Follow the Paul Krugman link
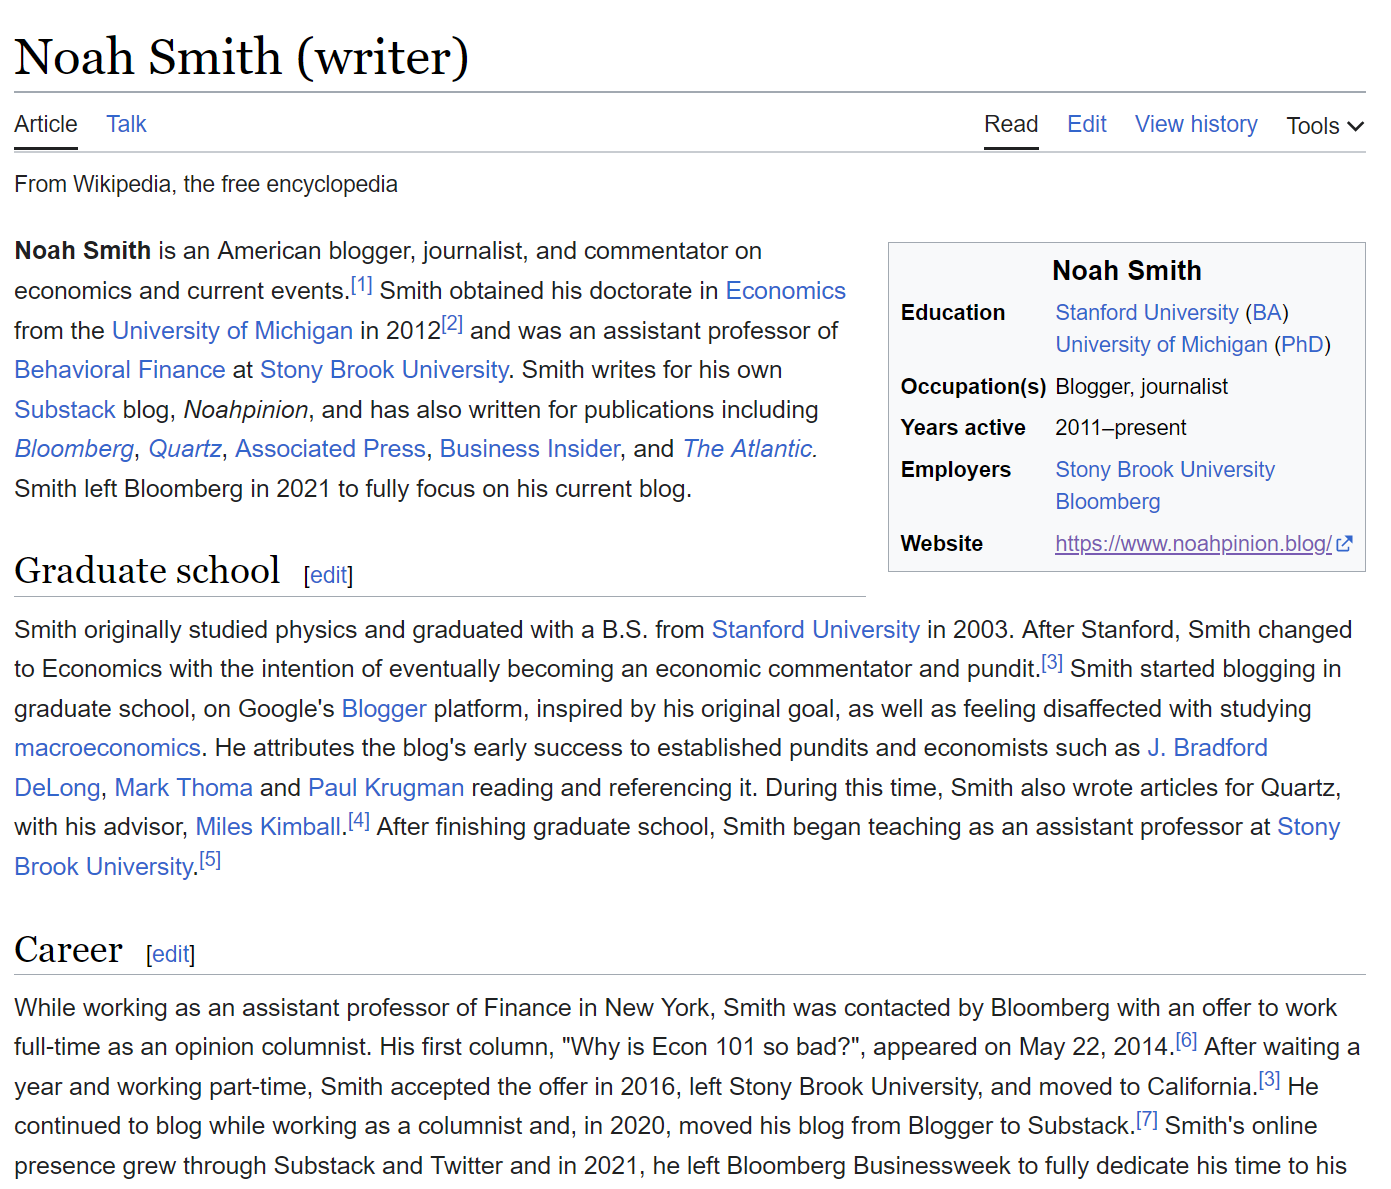The image size is (1391, 1189). [386, 788]
